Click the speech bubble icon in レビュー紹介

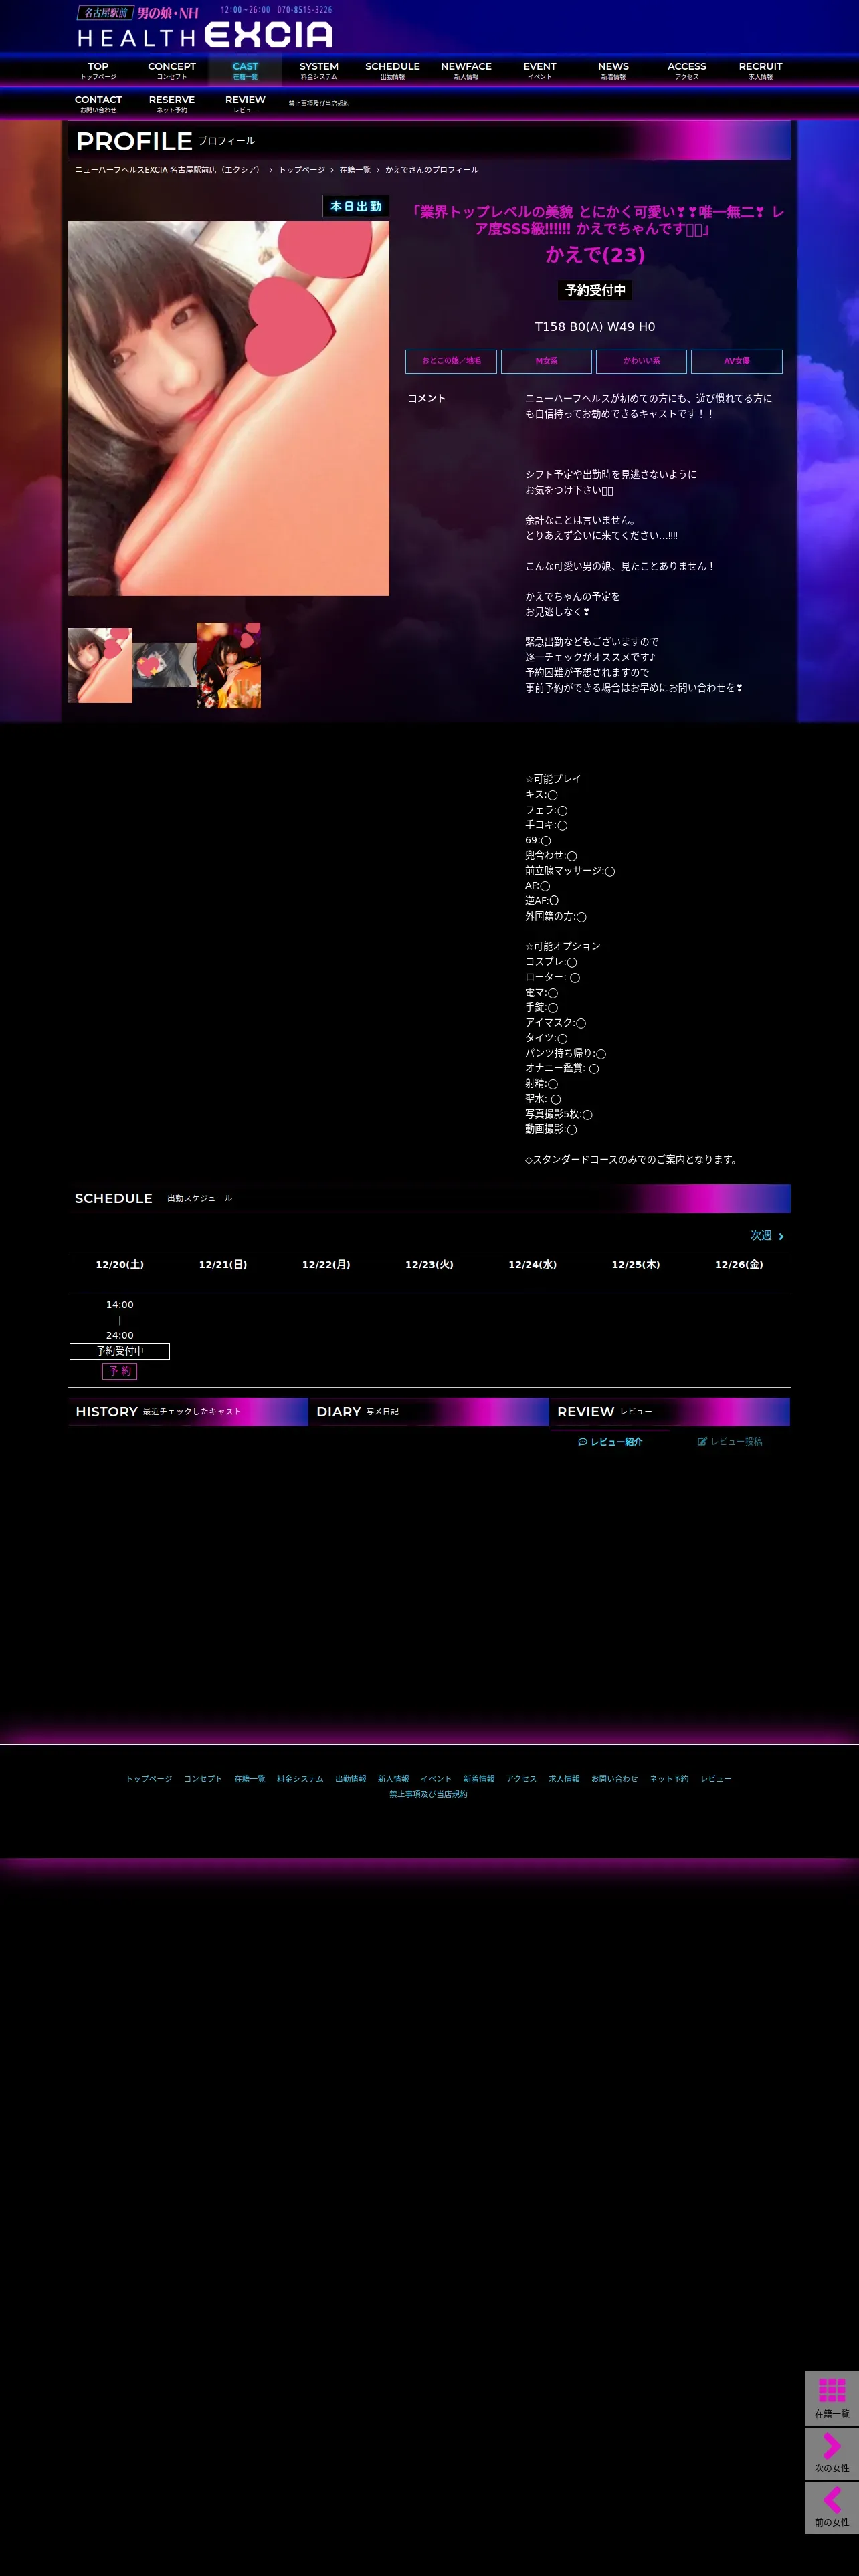pyautogui.click(x=582, y=1442)
